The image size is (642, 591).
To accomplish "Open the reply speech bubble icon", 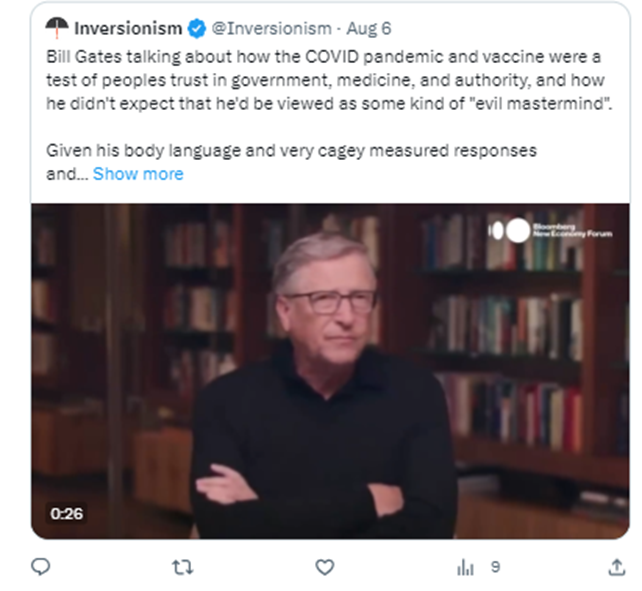I will [41, 567].
